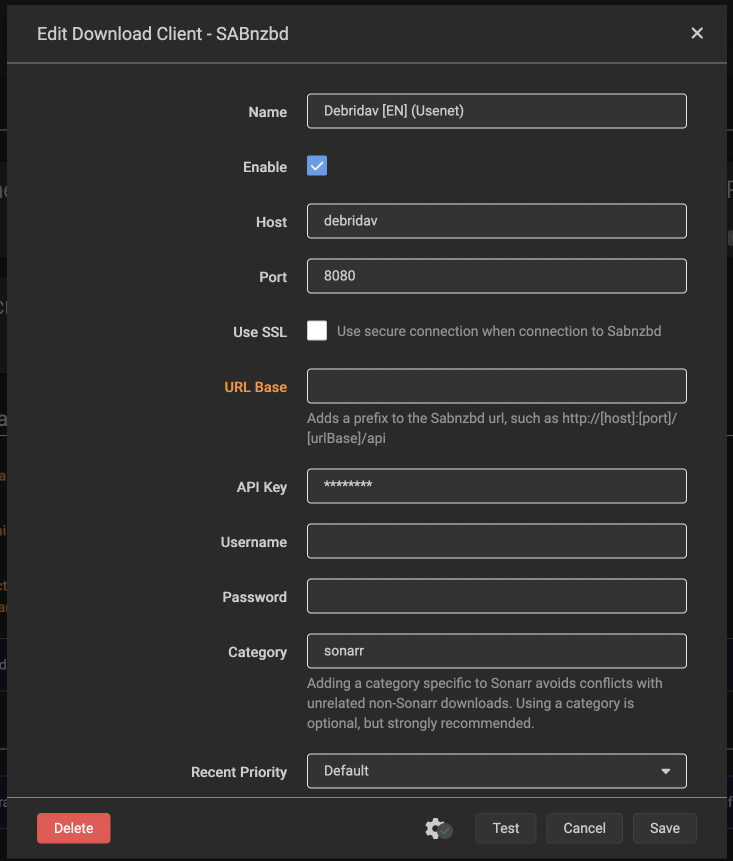This screenshot has width=733, height=861.
Task: Check the Use SSL checkbox
Action: (317, 331)
